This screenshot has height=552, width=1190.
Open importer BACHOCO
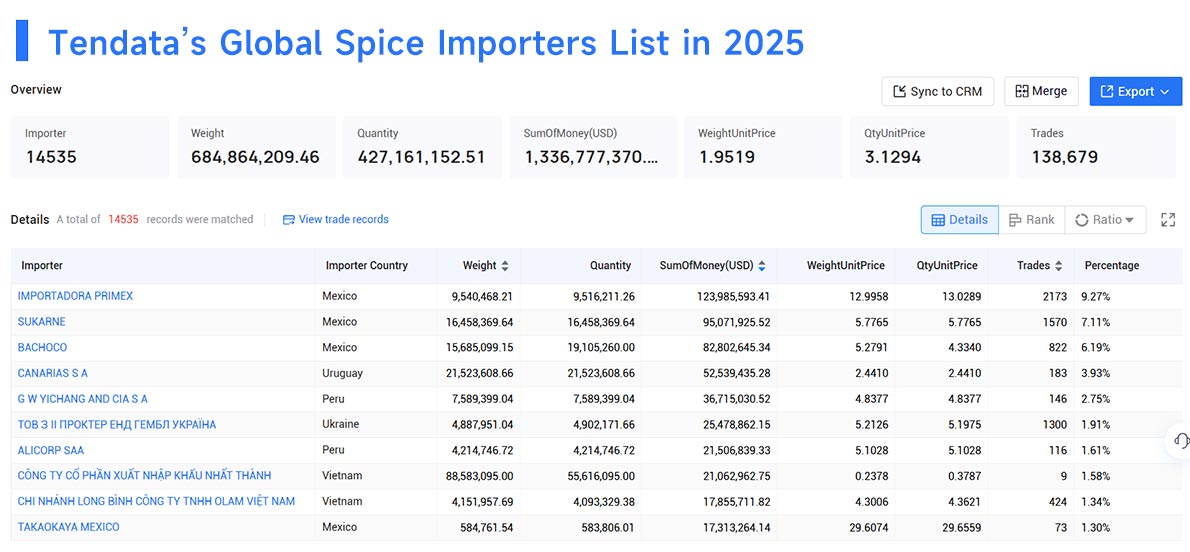point(42,348)
